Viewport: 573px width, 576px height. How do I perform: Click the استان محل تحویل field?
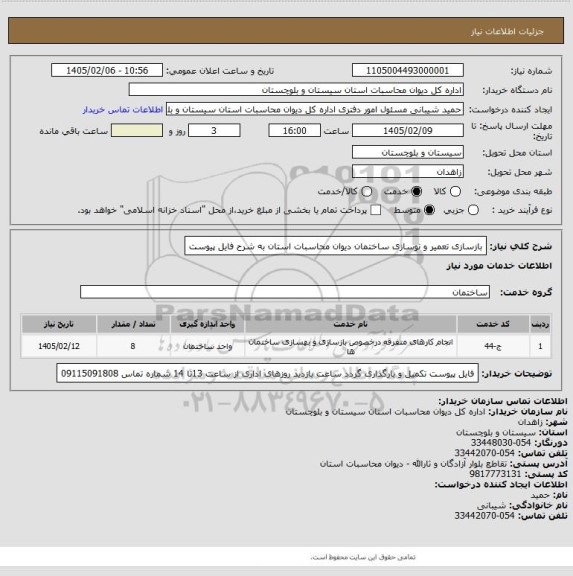408,152
